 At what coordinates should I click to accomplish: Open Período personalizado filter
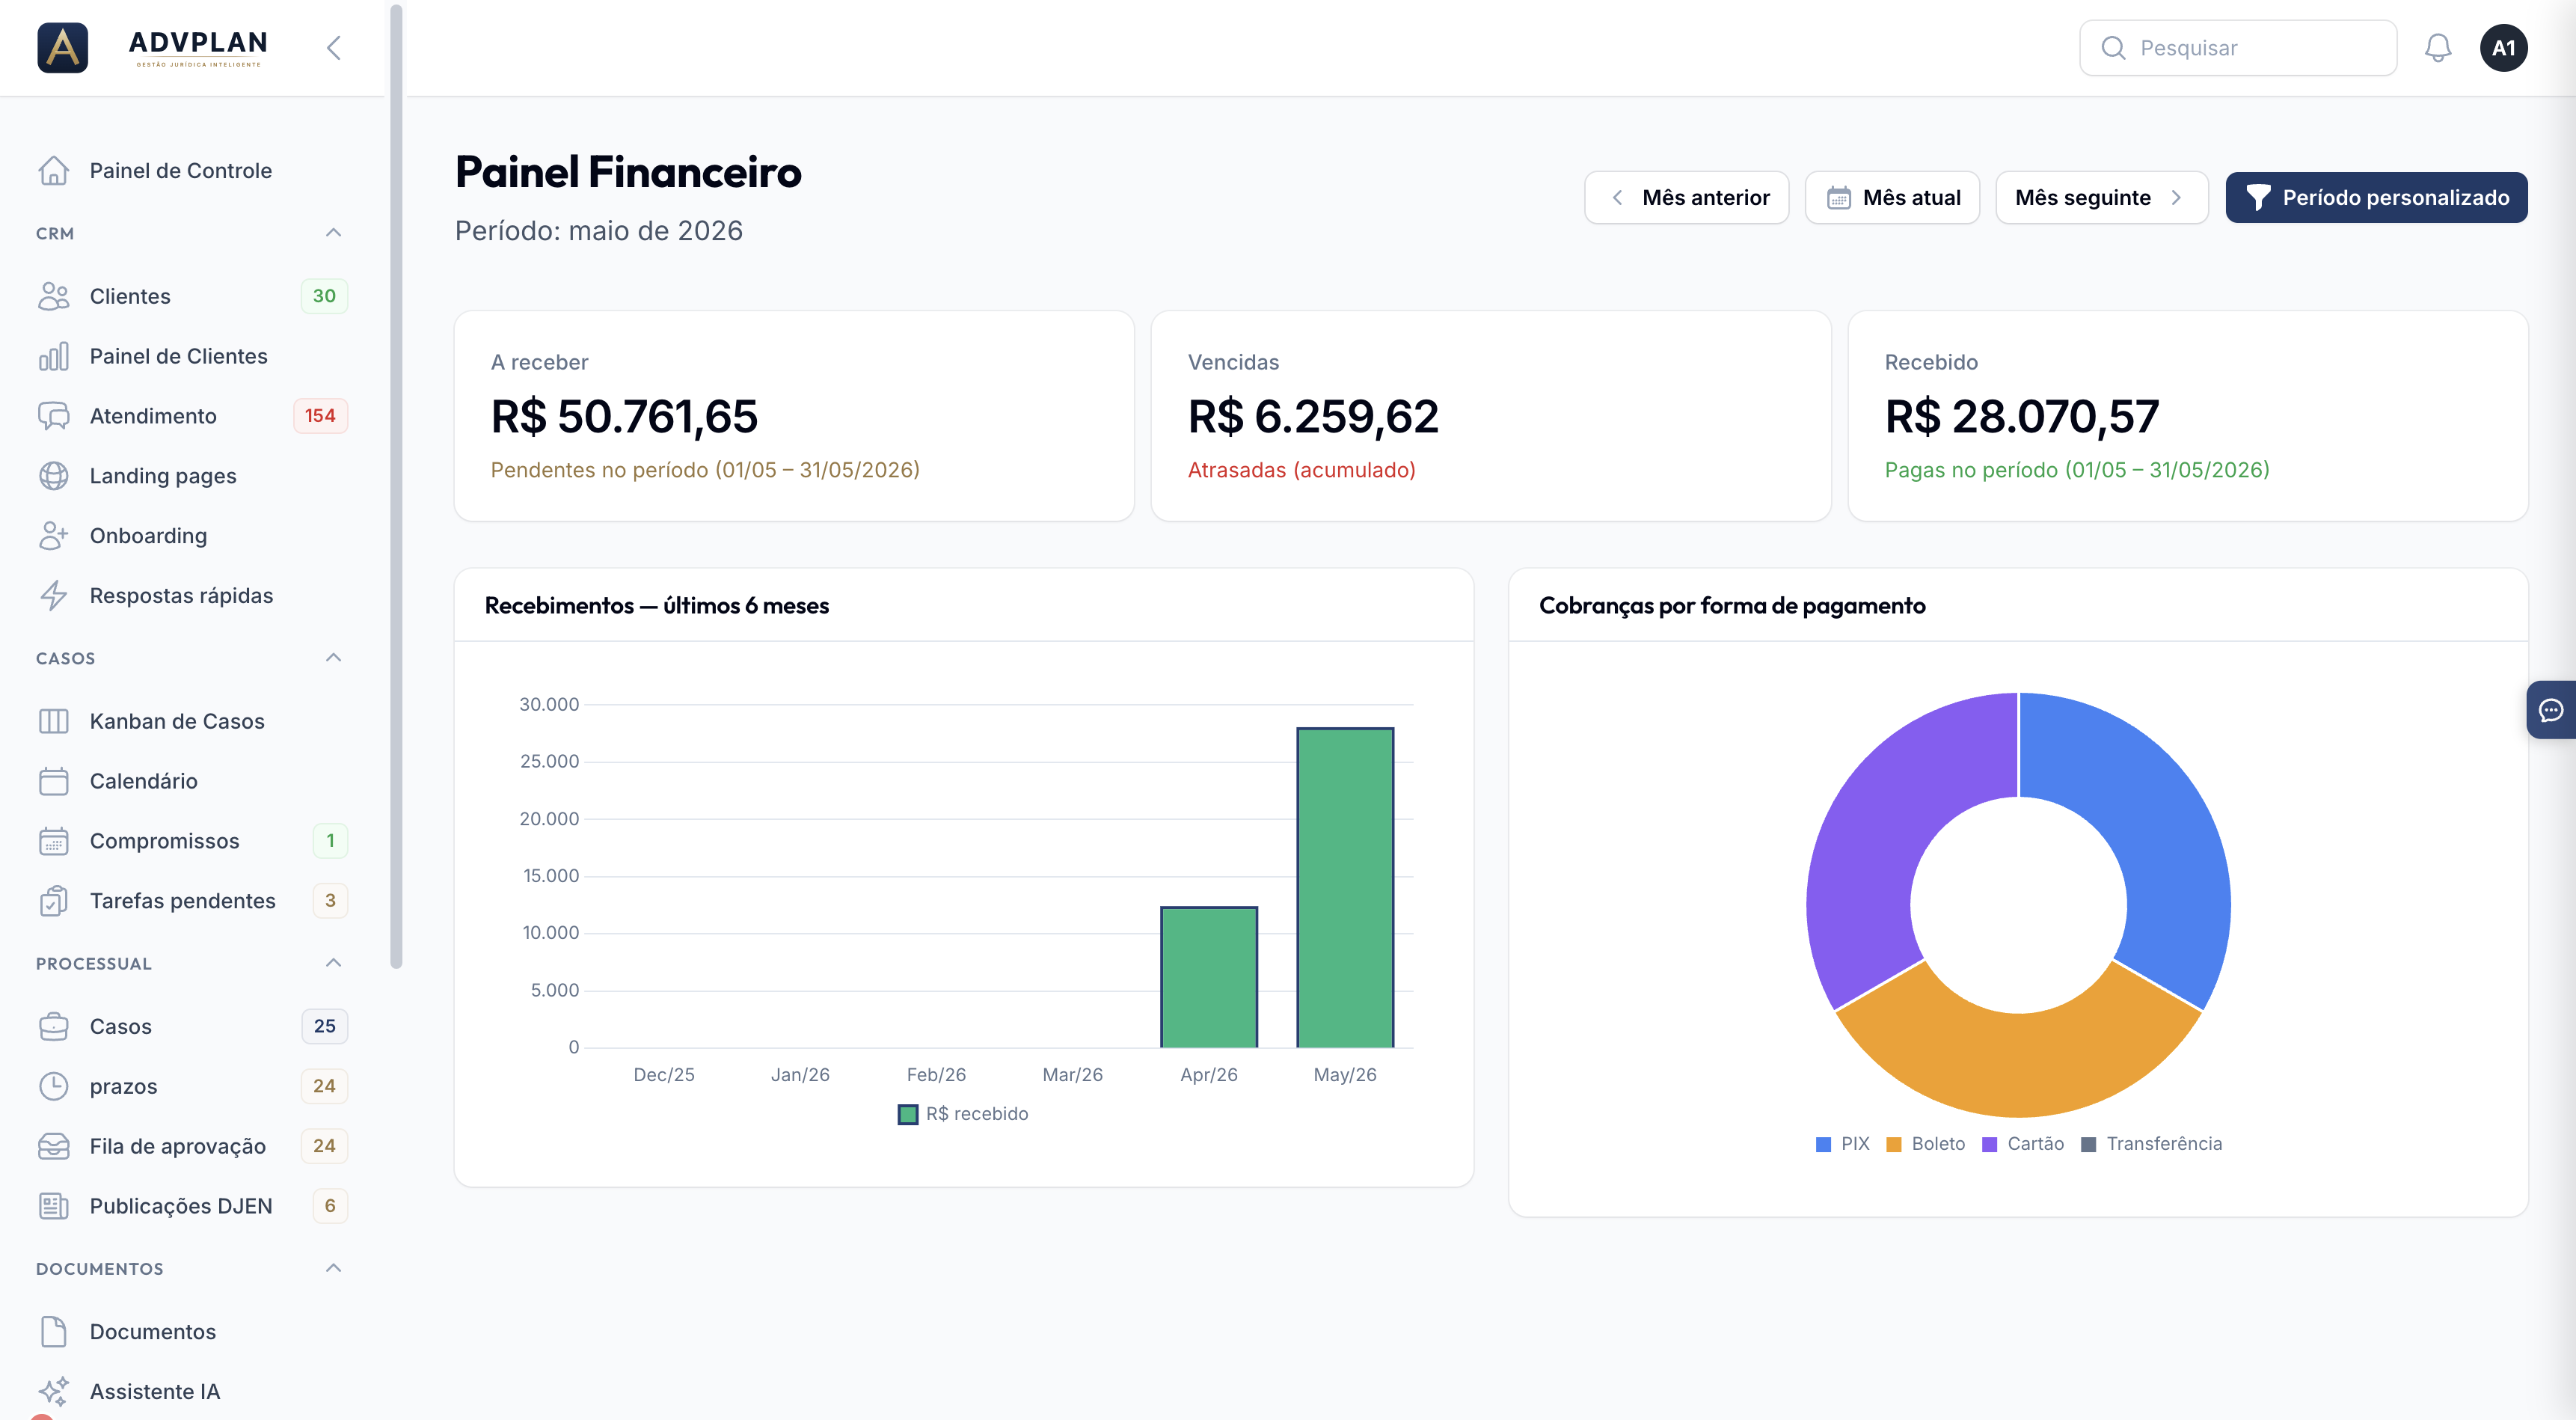(x=2377, y=198)
